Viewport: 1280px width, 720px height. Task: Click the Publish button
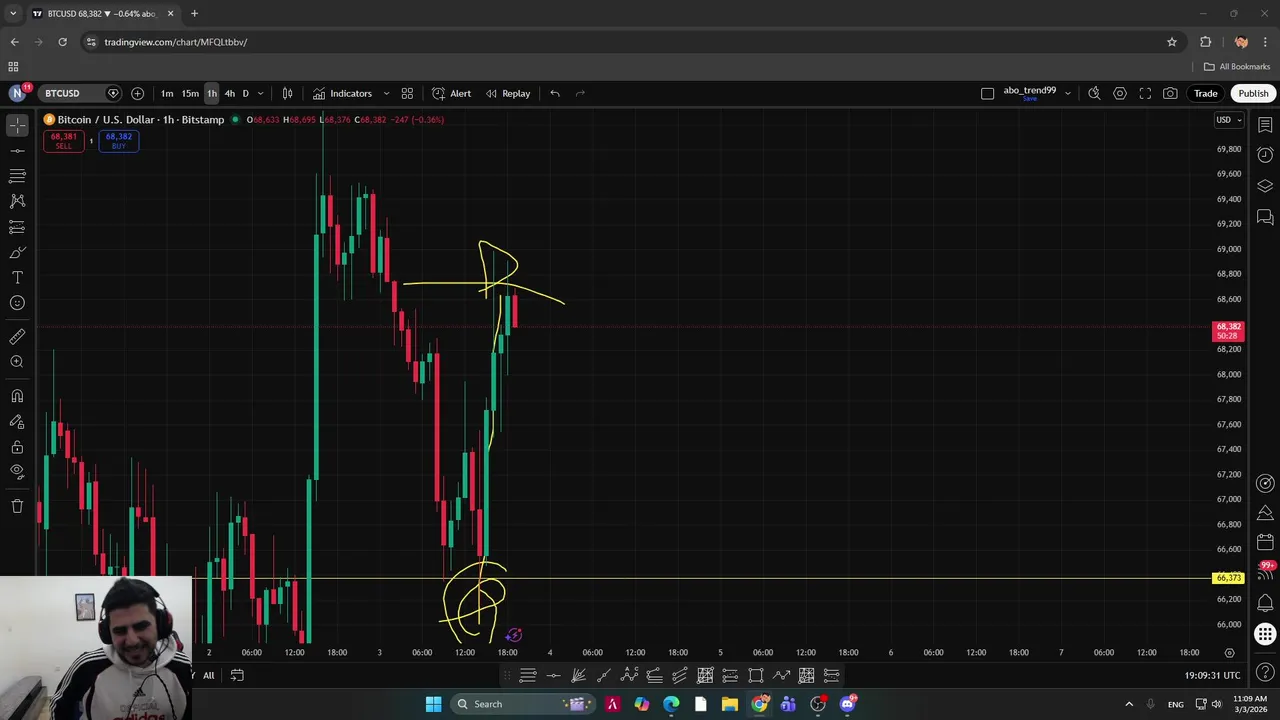pos(1253,93)
